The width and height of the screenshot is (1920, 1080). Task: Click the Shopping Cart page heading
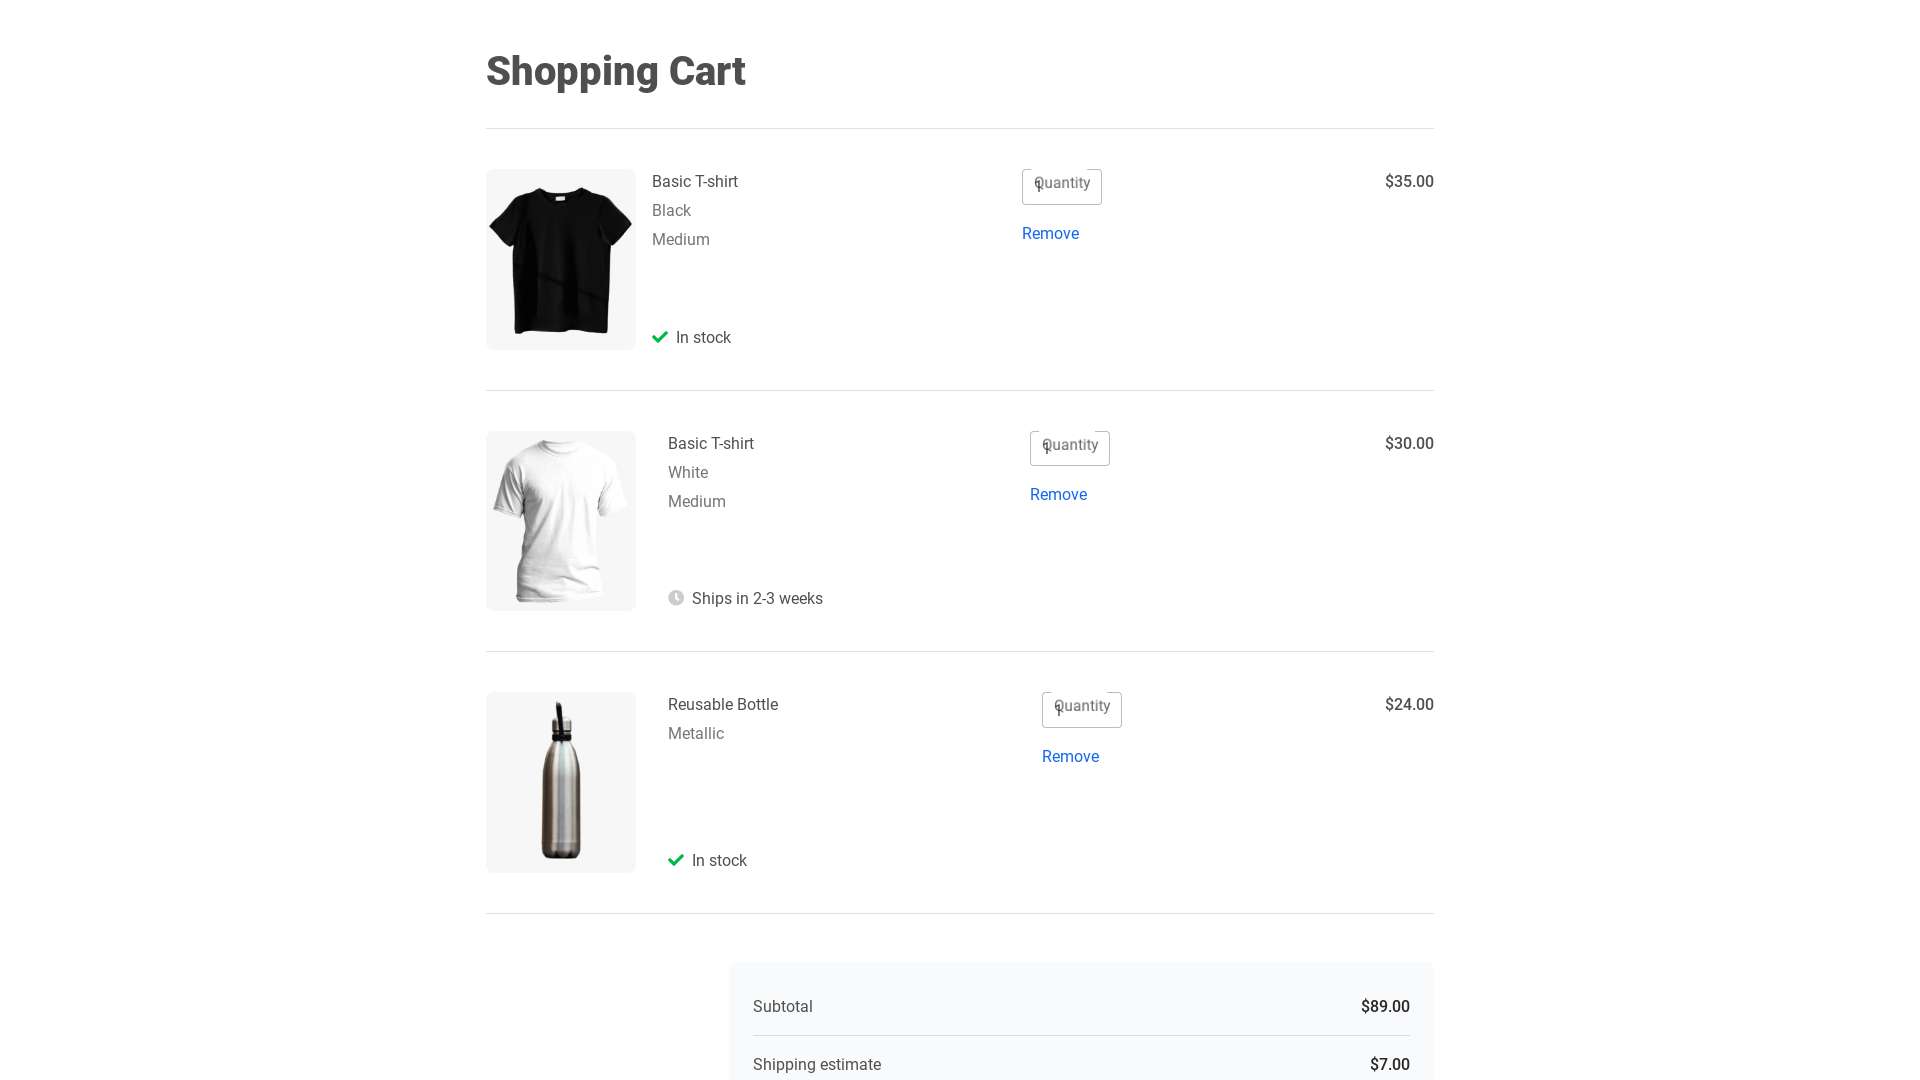pos(615,71)
